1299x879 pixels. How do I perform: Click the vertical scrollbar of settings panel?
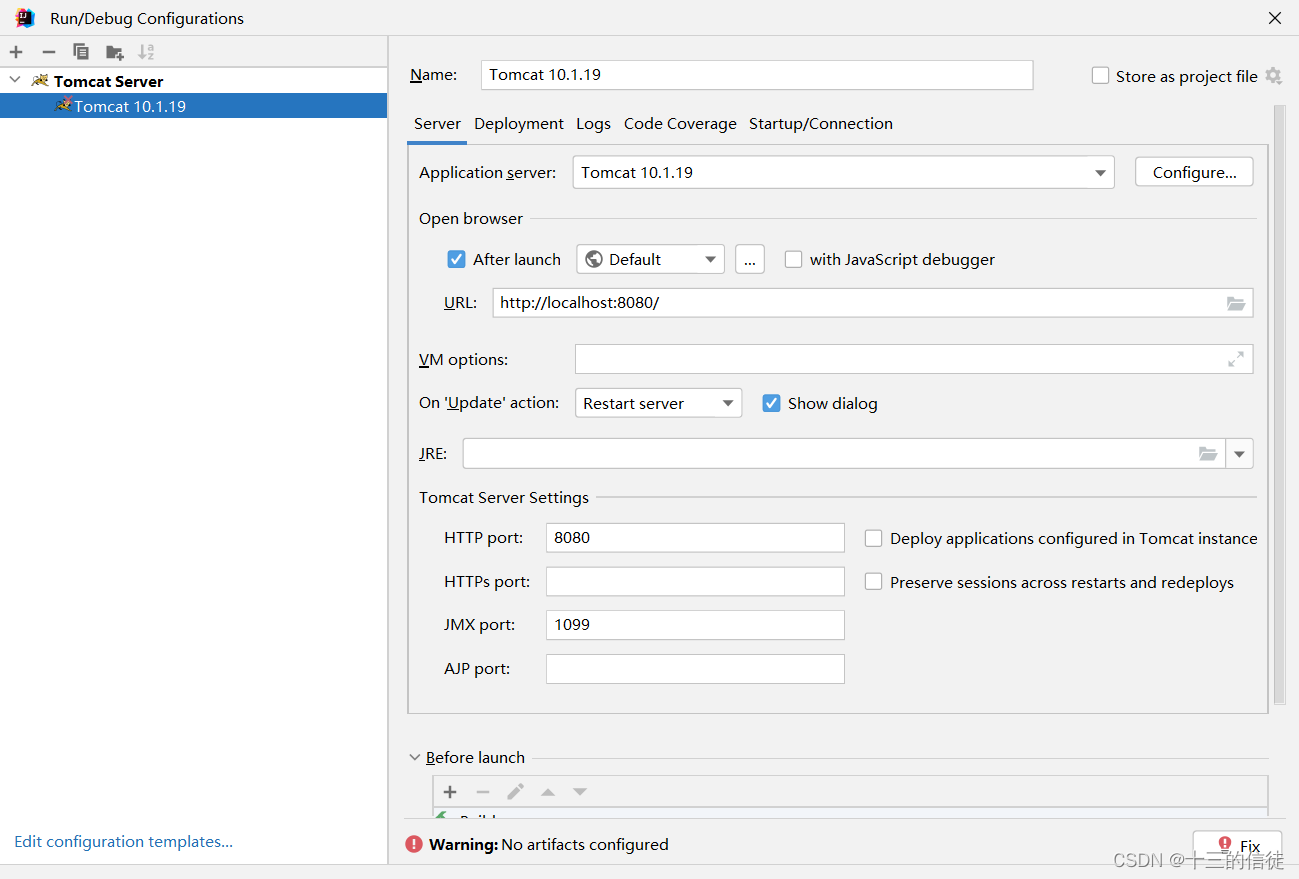click(x=1279, y=405)
